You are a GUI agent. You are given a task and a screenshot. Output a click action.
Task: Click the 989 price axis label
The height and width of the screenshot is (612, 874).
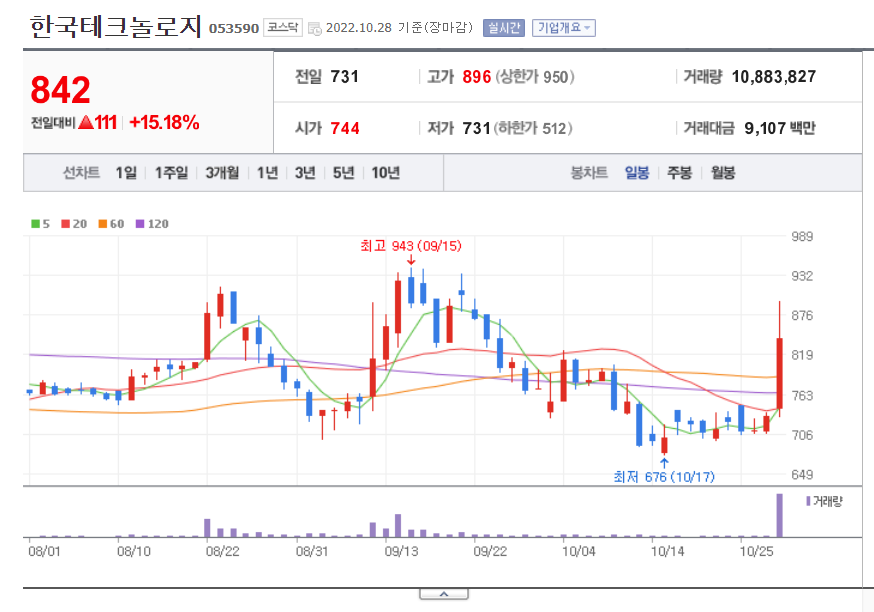tap(802, 236)
